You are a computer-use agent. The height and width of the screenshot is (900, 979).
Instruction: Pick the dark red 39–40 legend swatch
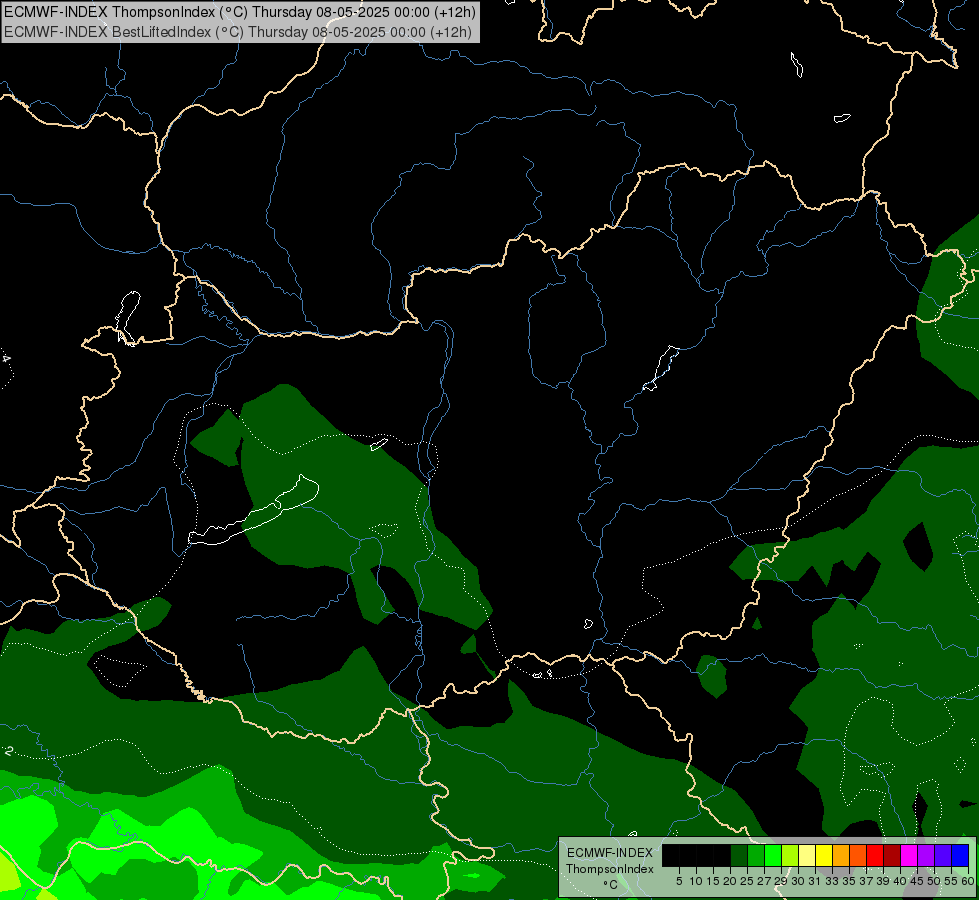click(x=892, y=855)
